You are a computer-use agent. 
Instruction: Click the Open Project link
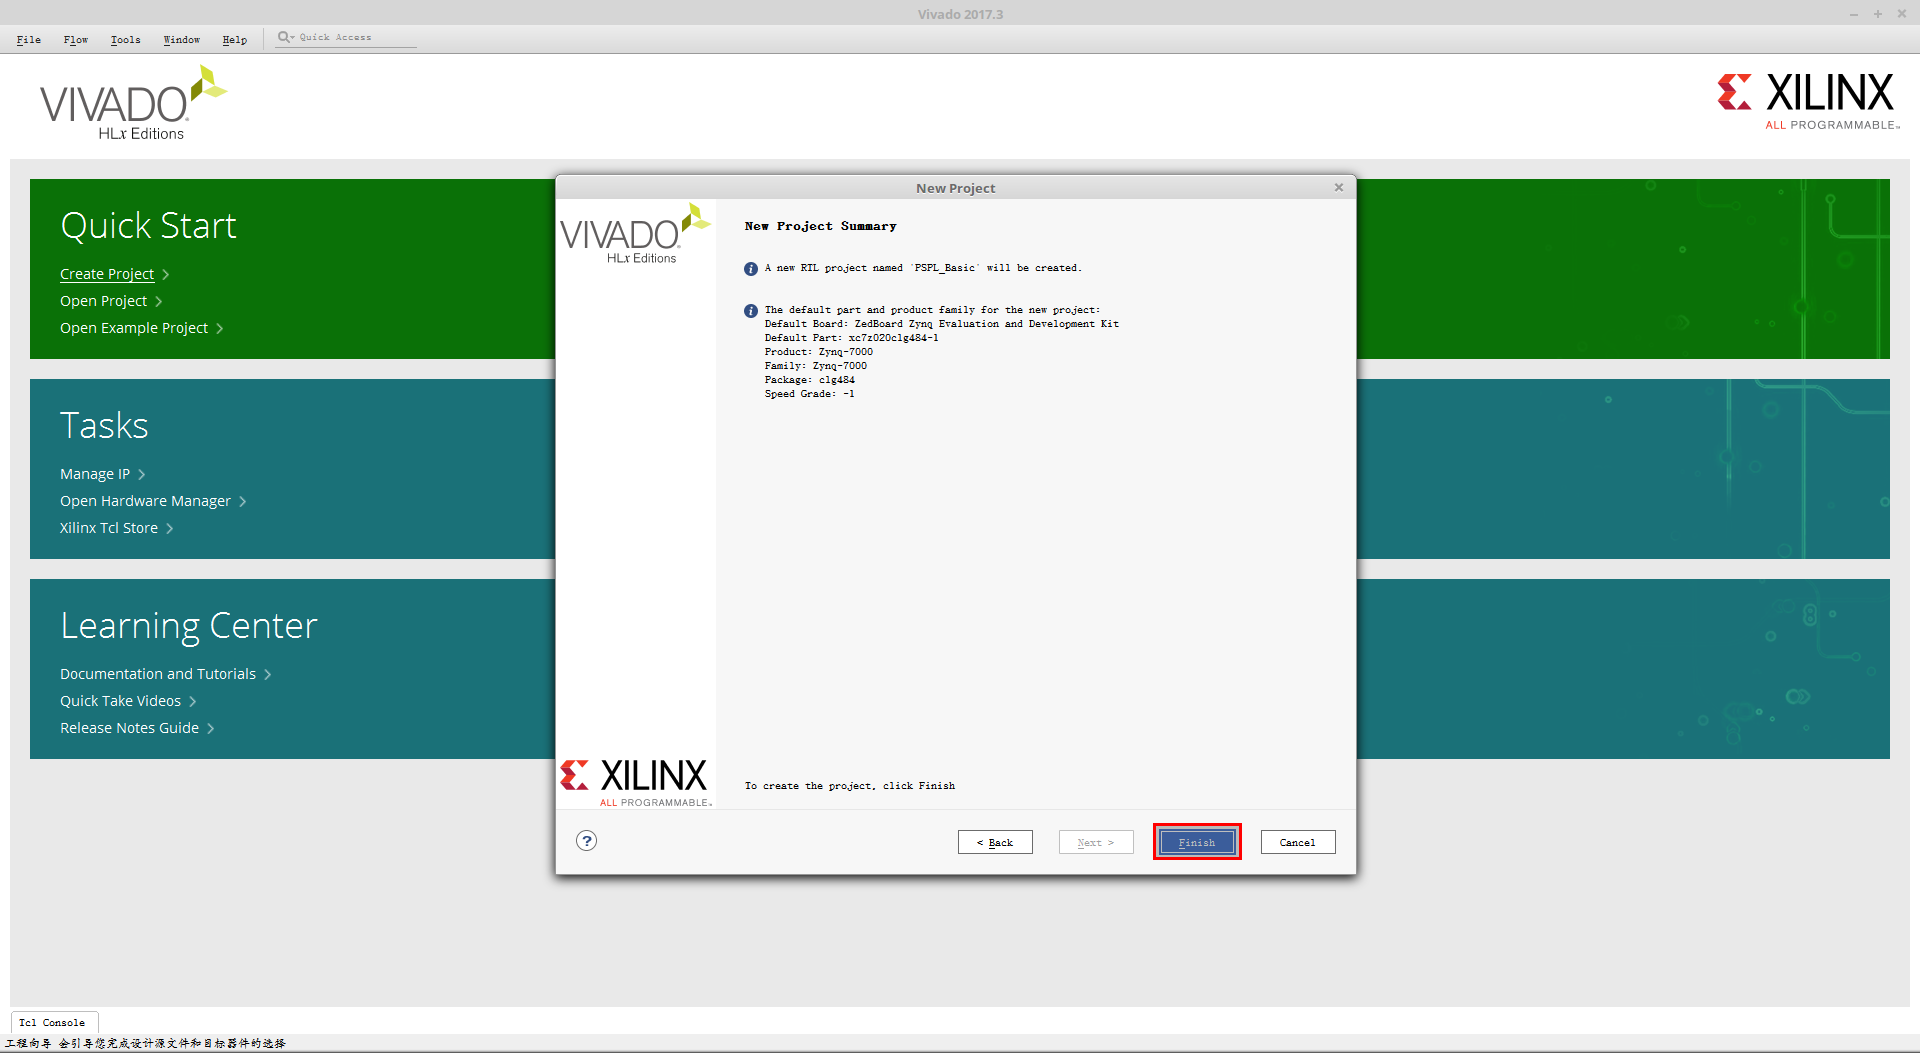tap(103, 301)
